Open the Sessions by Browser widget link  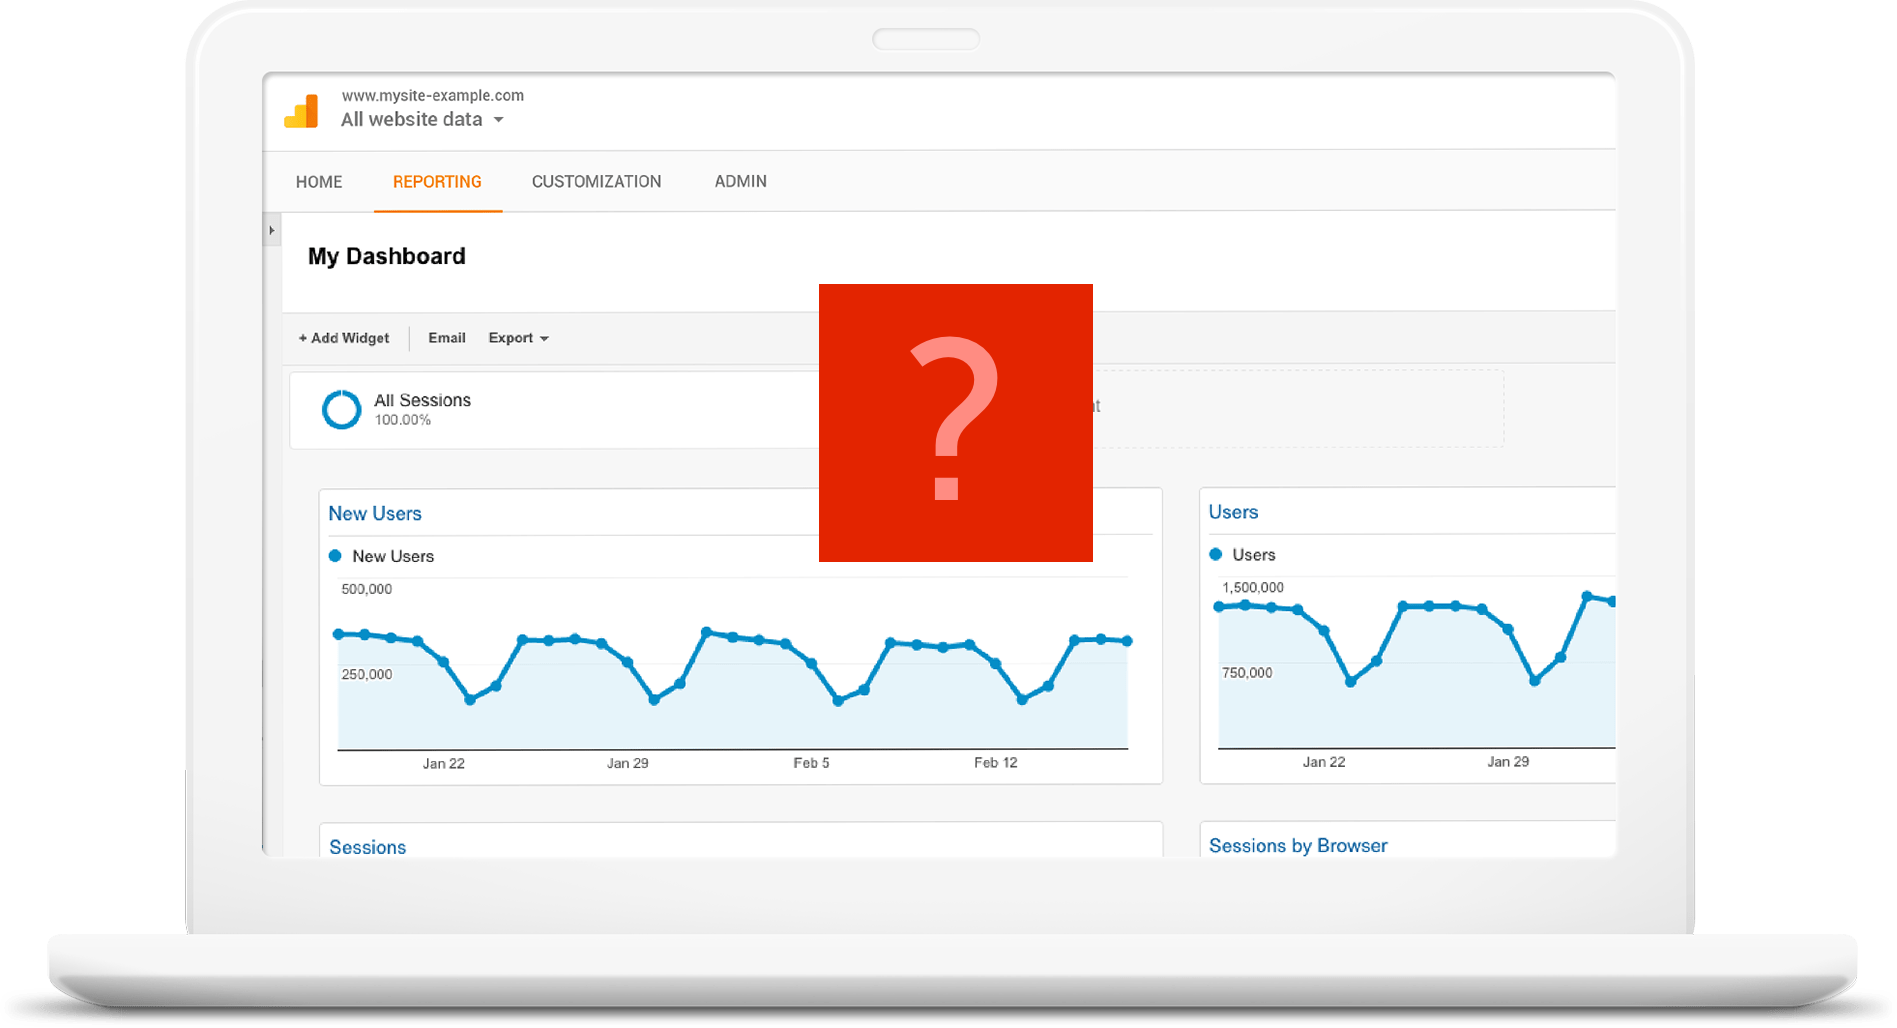pyautogui.click(x=1298, y=846)
